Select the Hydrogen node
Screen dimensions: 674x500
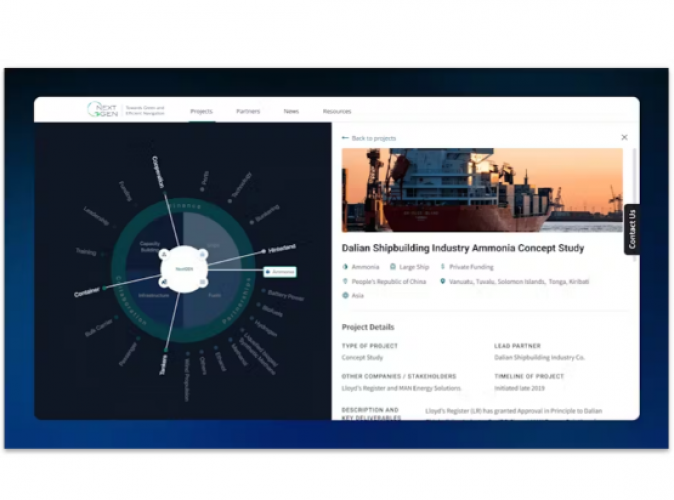264,327
